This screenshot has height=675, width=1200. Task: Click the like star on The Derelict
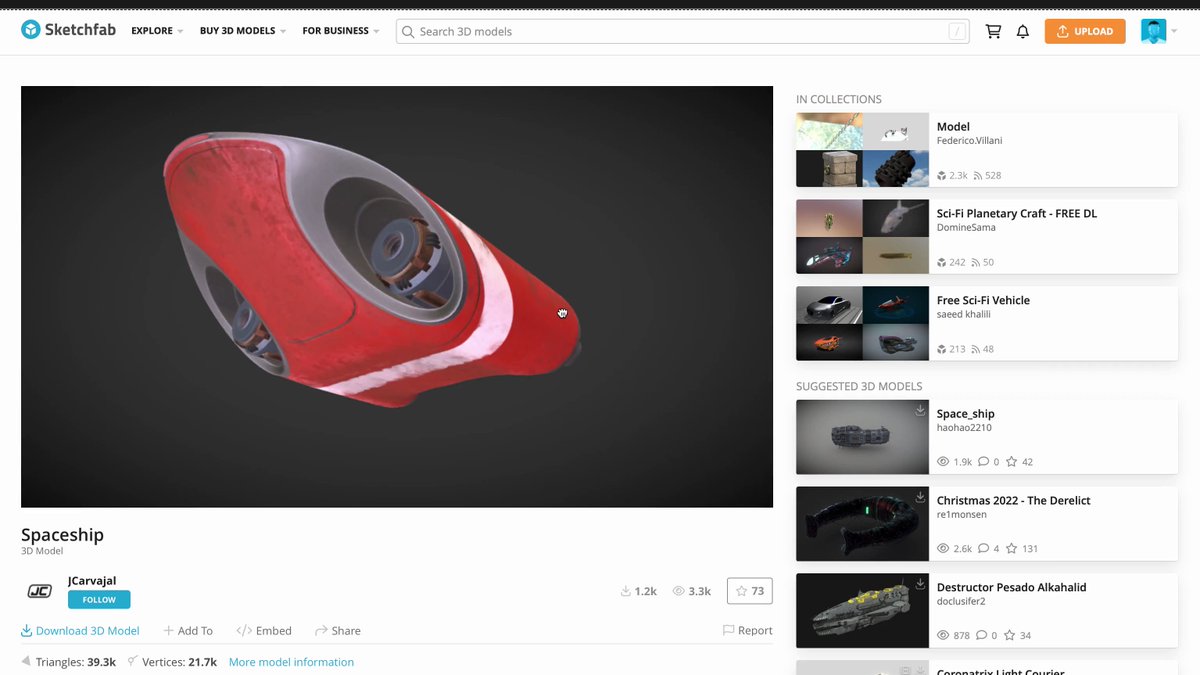[1012, 549]
